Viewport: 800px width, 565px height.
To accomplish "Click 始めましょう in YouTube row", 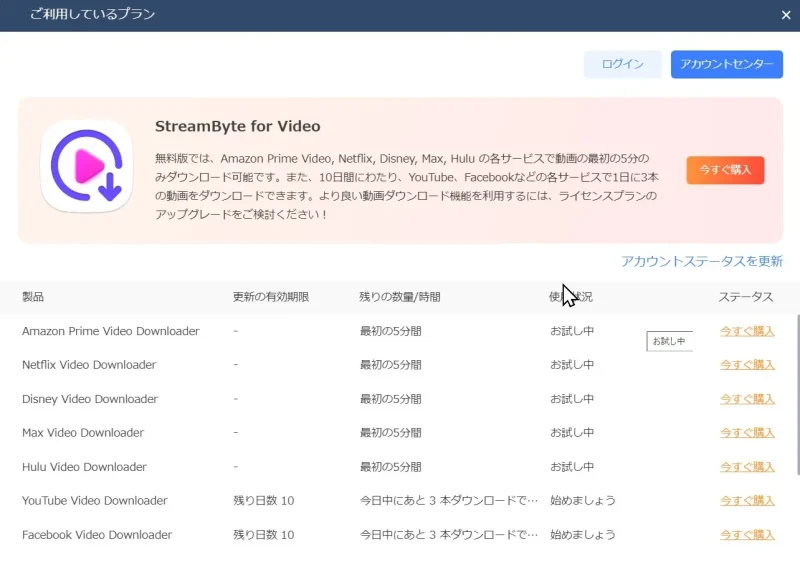I will click(x=583, y=501).
